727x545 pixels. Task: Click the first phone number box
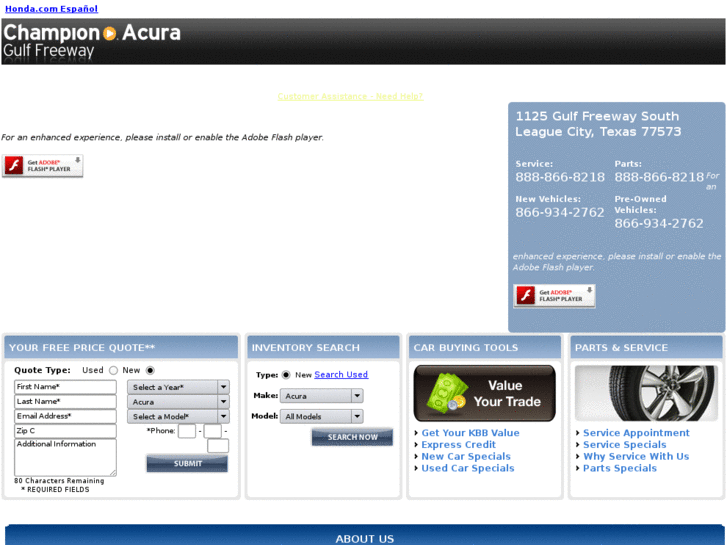tap(187, 431)
